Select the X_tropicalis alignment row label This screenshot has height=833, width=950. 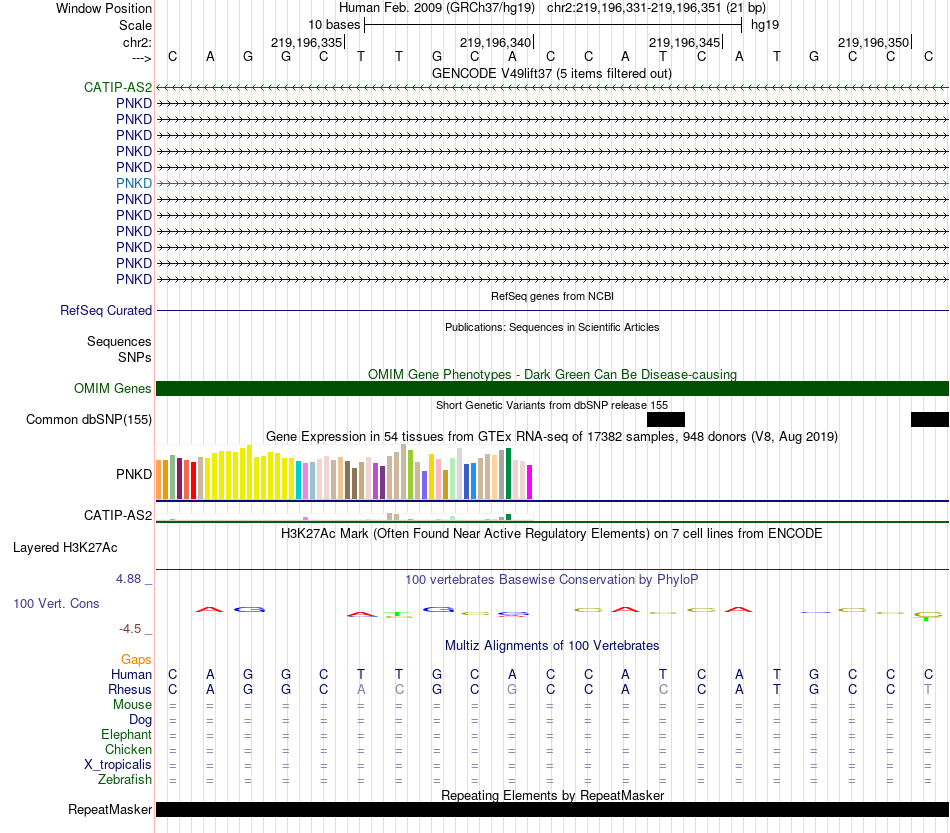tap(118, 765)
